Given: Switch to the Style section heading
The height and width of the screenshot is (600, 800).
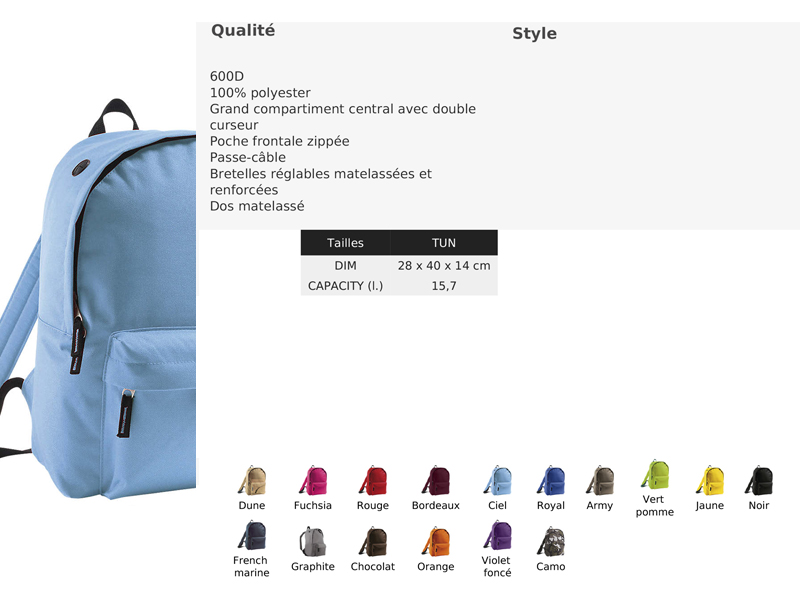Looking at the screenshot, I should coord(534,33).
